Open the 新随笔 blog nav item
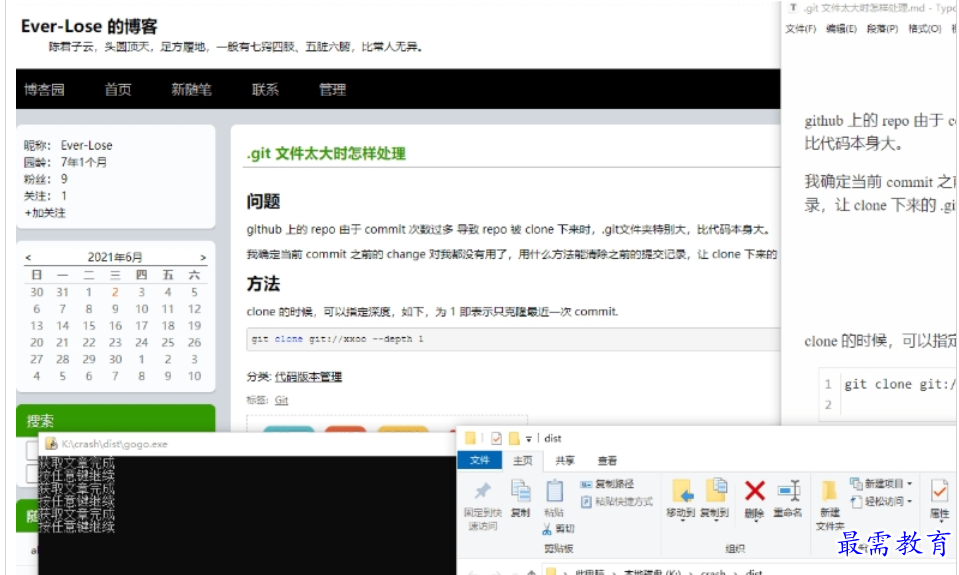This screenshot has width=959, height=575. 191,89
